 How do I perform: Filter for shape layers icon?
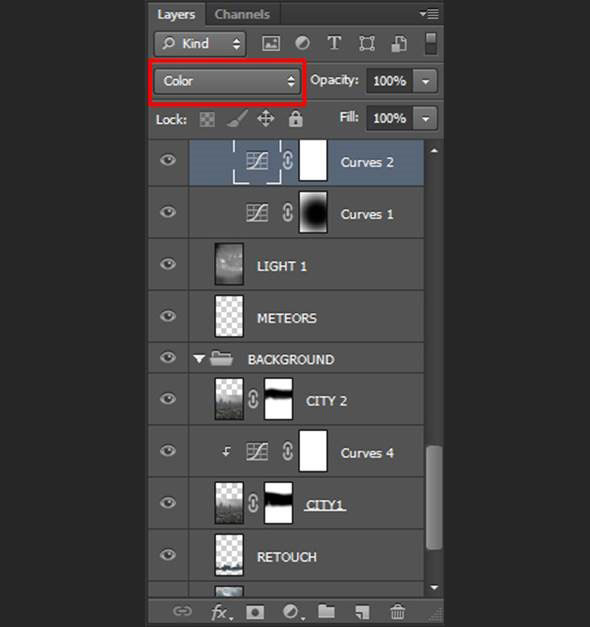pyautogui.click(x=367, y=43)
